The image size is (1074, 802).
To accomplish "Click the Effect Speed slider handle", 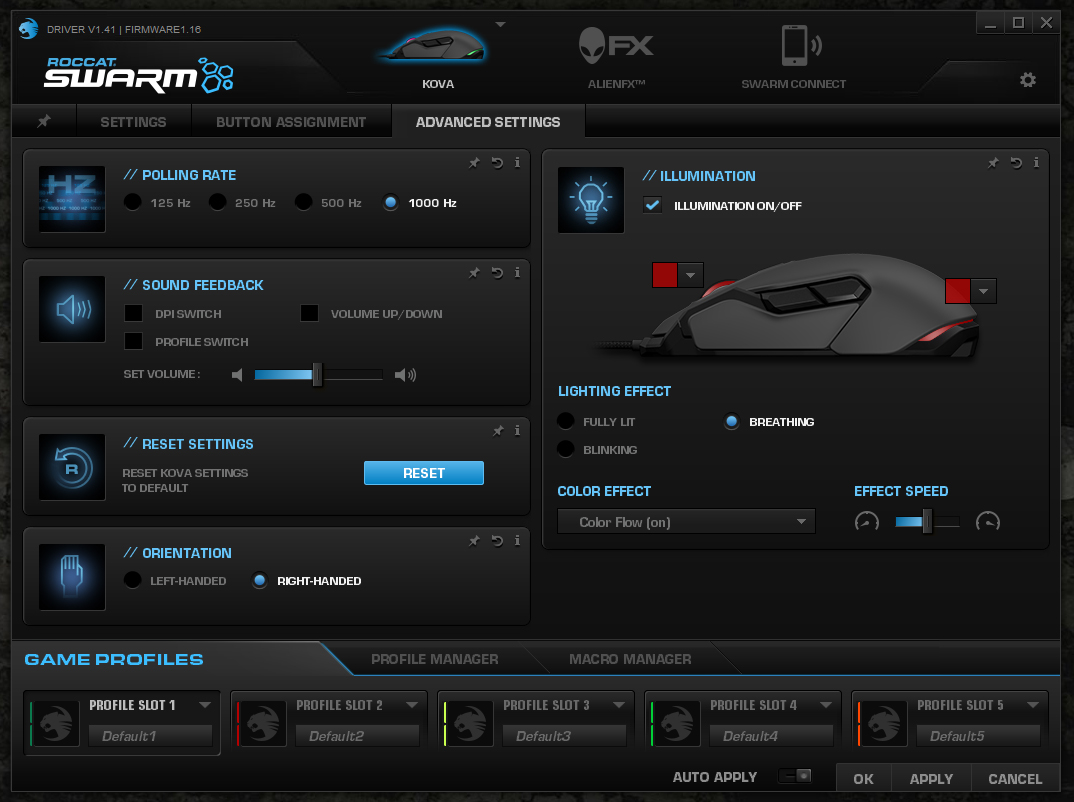I will point(927,522).
